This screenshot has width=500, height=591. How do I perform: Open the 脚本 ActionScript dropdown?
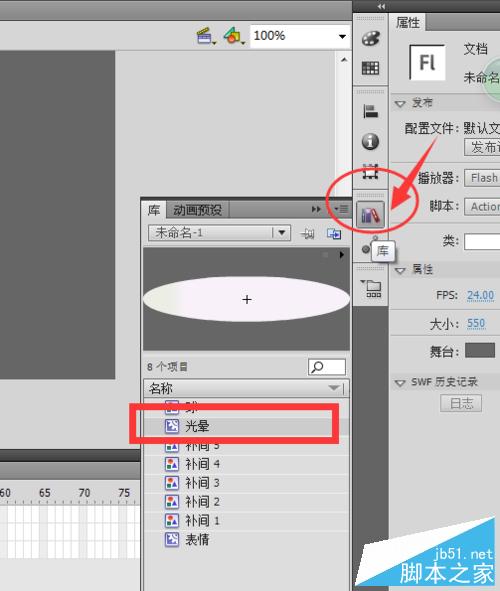coord(482,207)
